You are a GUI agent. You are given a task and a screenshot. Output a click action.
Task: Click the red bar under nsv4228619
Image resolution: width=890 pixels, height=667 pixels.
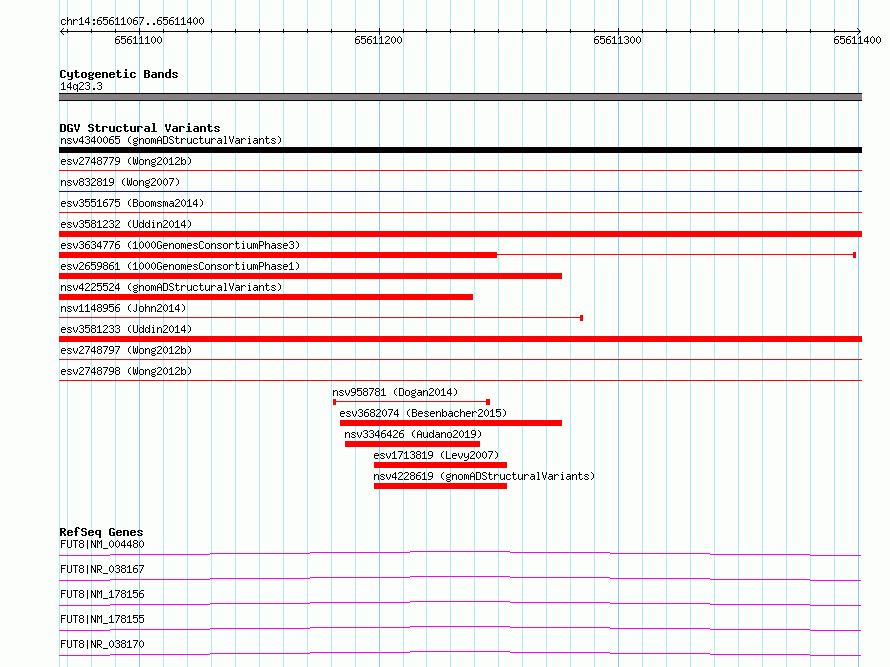(440, 486)
